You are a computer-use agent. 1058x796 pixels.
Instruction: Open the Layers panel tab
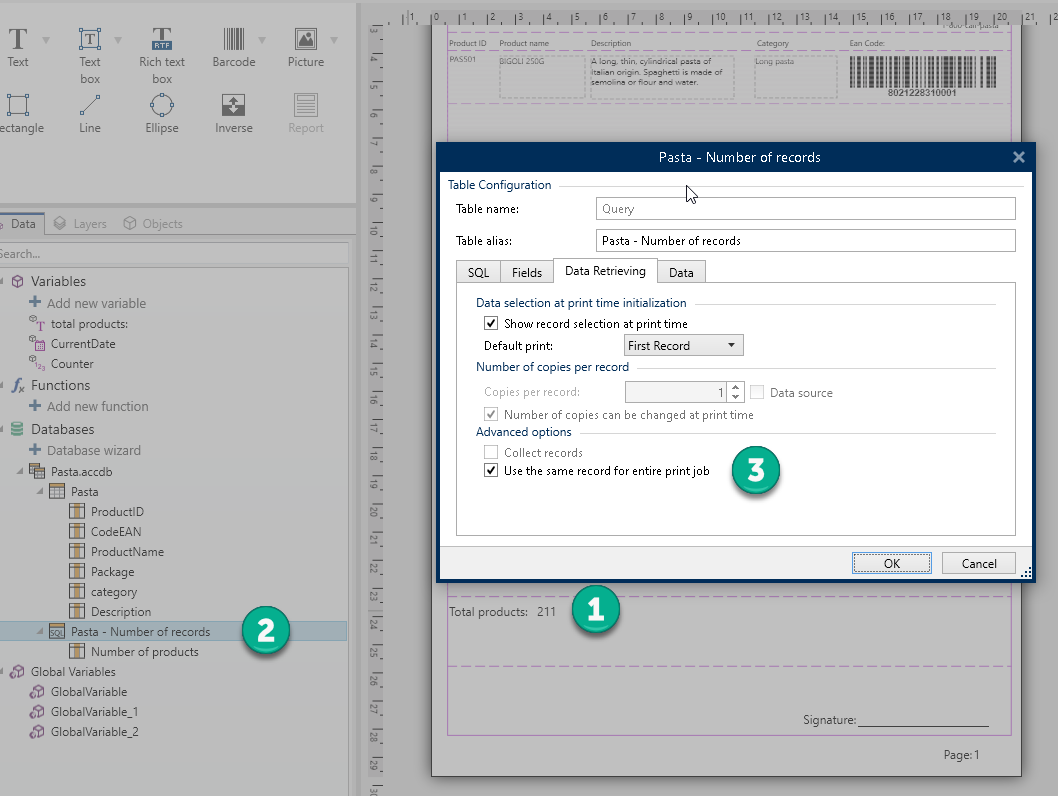80,224
